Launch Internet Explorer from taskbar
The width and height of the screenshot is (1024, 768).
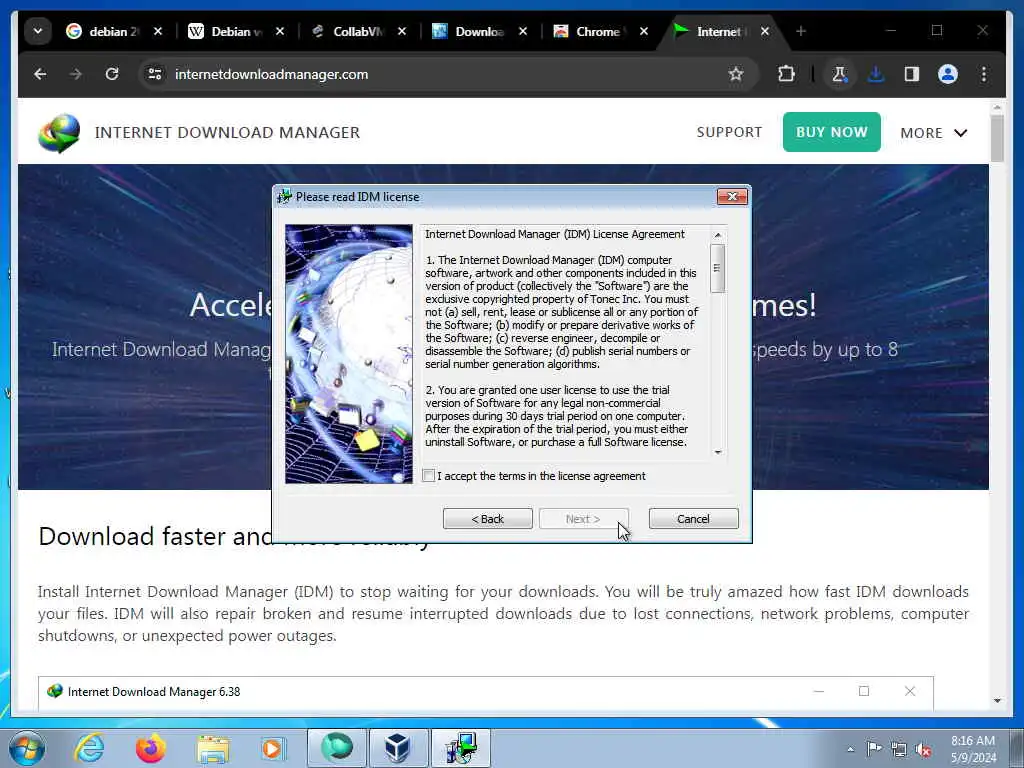(x=89, y=748)
